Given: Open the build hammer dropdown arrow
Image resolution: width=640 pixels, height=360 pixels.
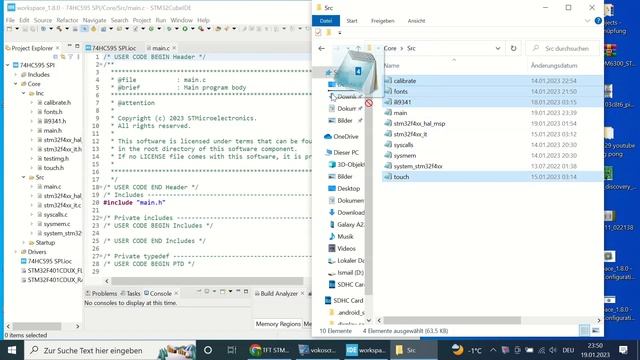Looking at the screenshot, I should coord(66,29).
